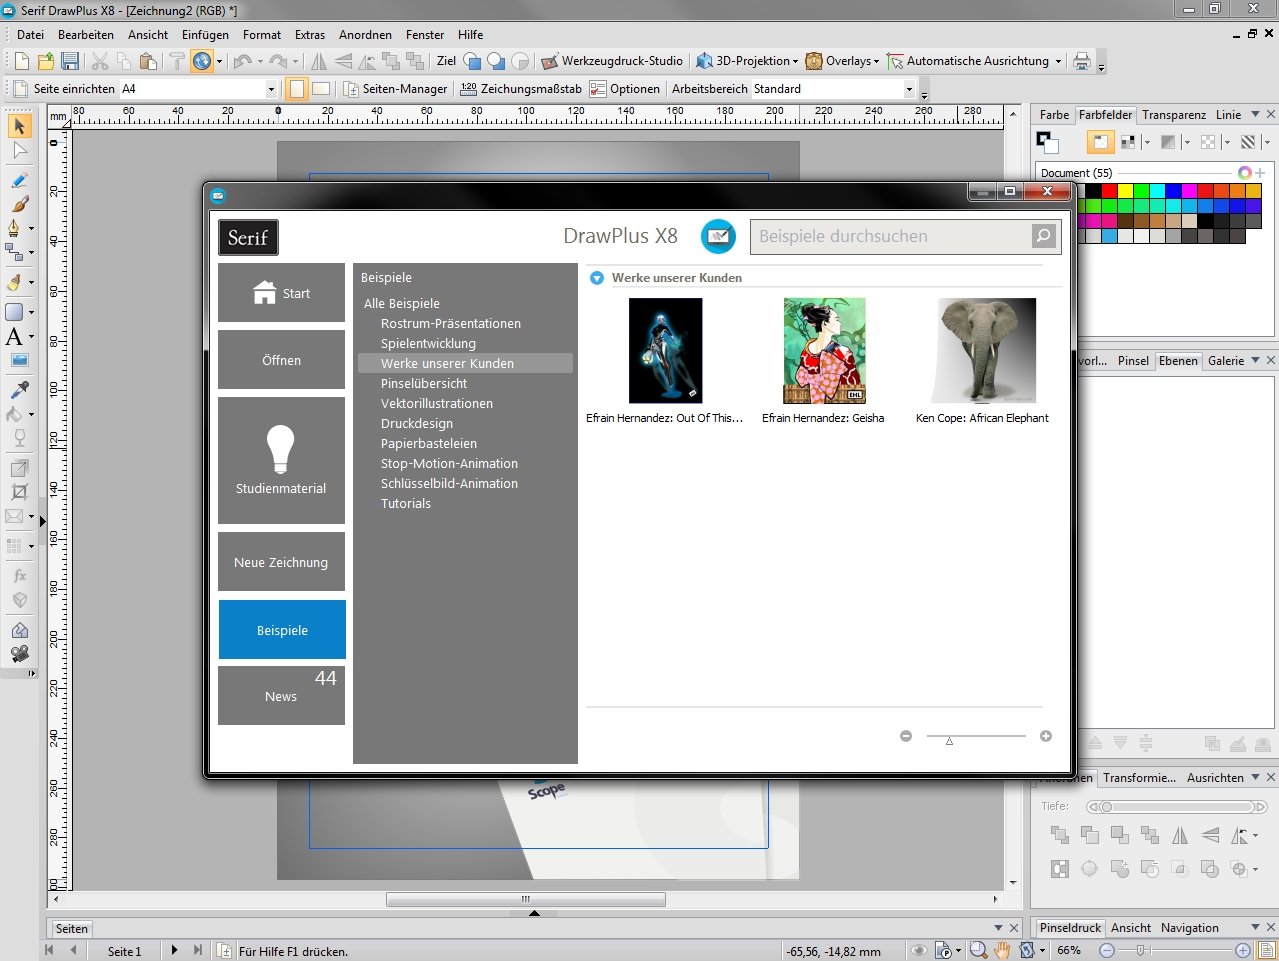Select the movie camera tool in toolbox
1279x961 pixels.
19,654
